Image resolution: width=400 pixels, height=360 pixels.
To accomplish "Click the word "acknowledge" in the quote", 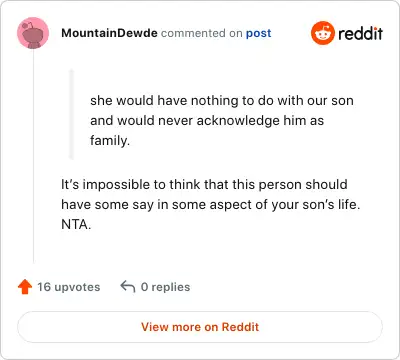I will (x=238, y=121).
